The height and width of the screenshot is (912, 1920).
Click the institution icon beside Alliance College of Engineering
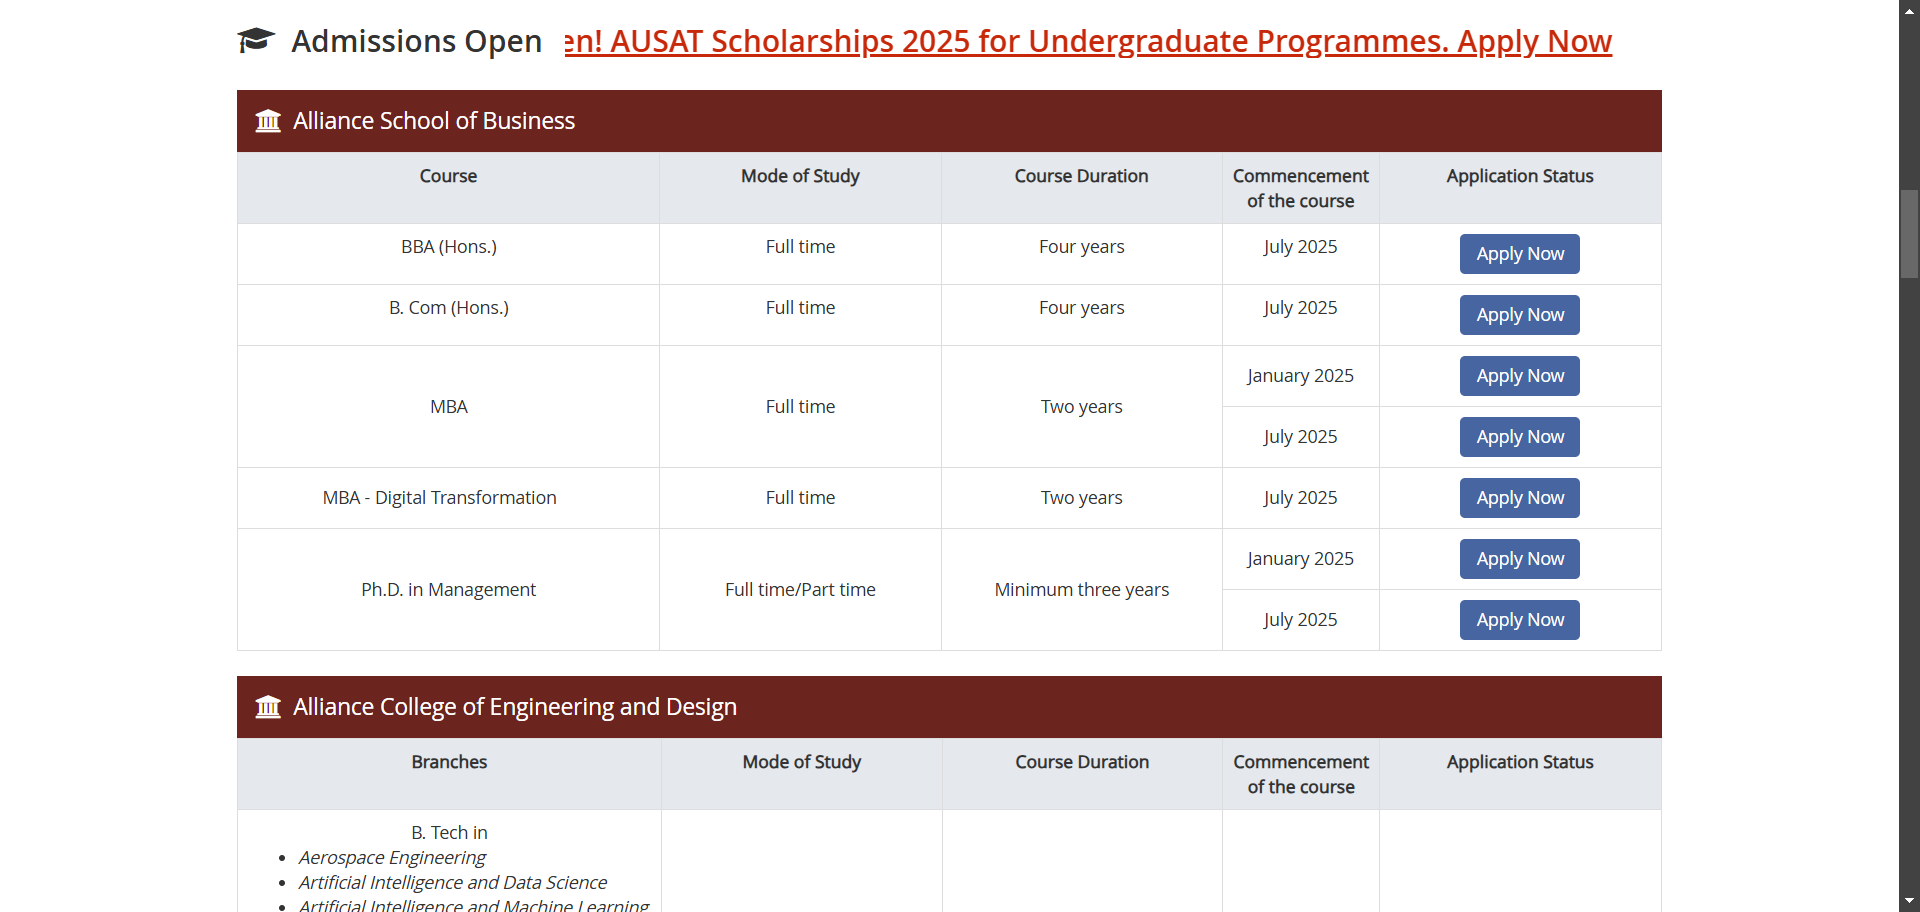[x=268, y=707]
